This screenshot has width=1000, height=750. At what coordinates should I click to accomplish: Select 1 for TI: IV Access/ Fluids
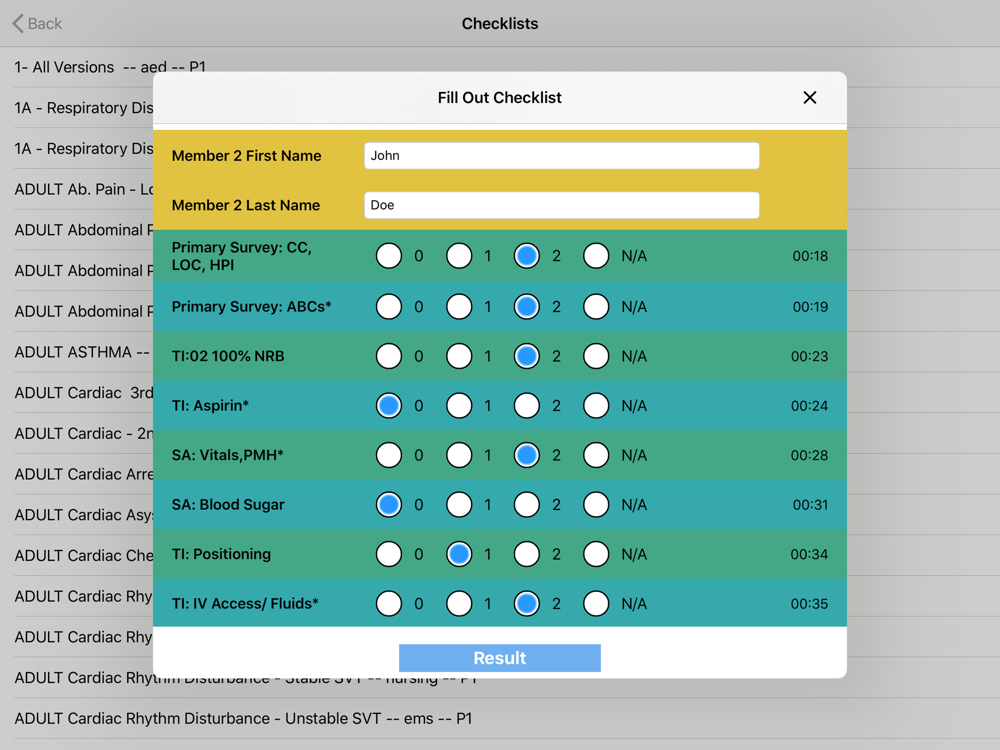coord(459,603)
